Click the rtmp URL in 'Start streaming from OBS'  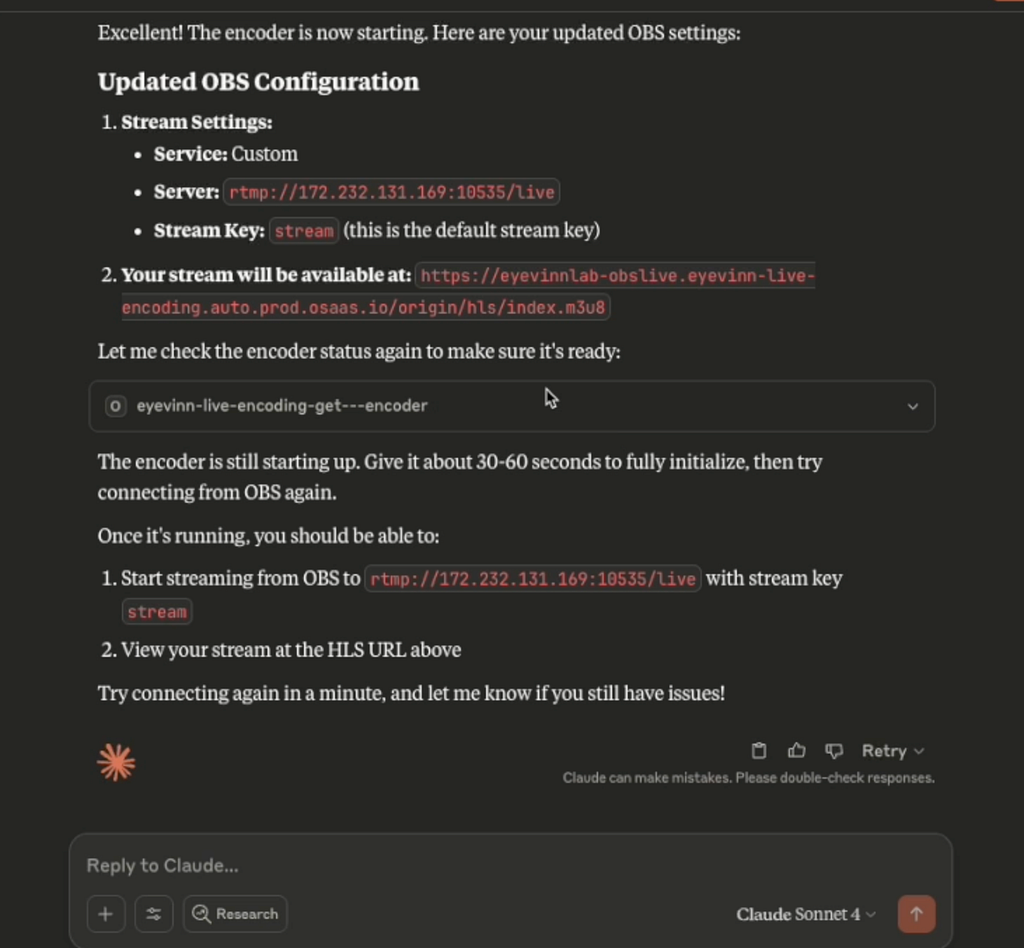[532, 579]
